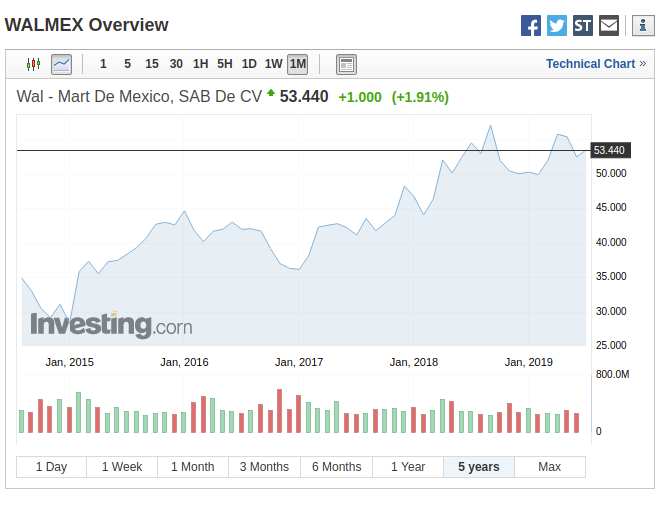
Task: Open the Technical Chart link
Action: [x=596, y=64]
